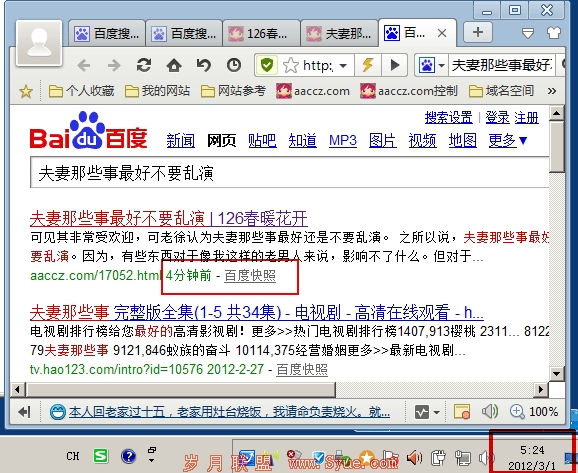Screen dimensions: 578x473
Task: Switch to the 夫妻那... tab
Action: (x=339, y=34)
